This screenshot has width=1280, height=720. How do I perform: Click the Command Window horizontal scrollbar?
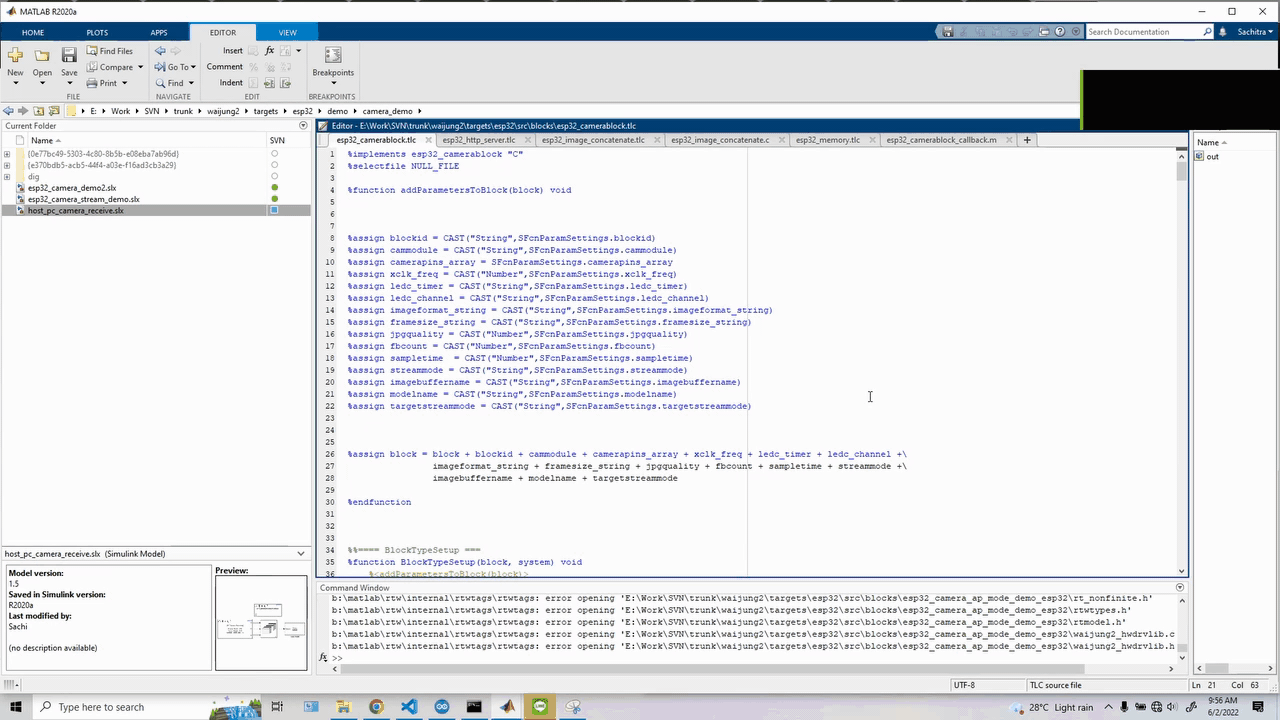click(710, 669)
